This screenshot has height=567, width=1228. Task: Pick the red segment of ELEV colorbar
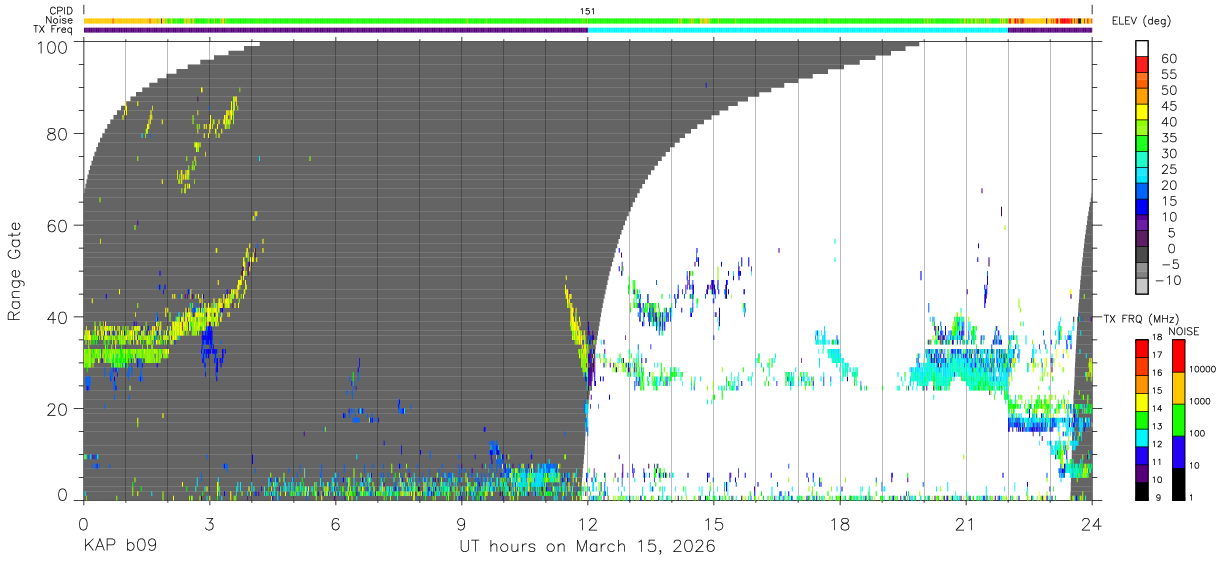[1142, 64]
